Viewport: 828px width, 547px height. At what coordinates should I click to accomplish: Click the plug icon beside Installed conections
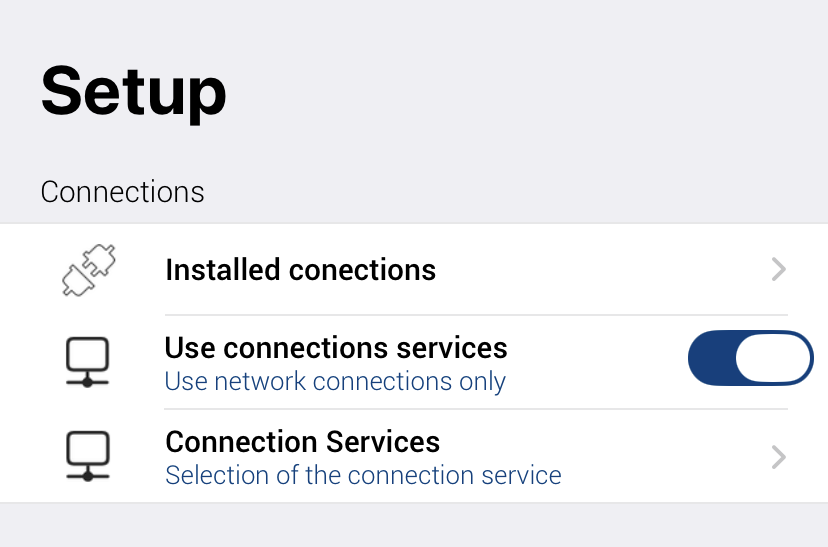click(88, 270)
